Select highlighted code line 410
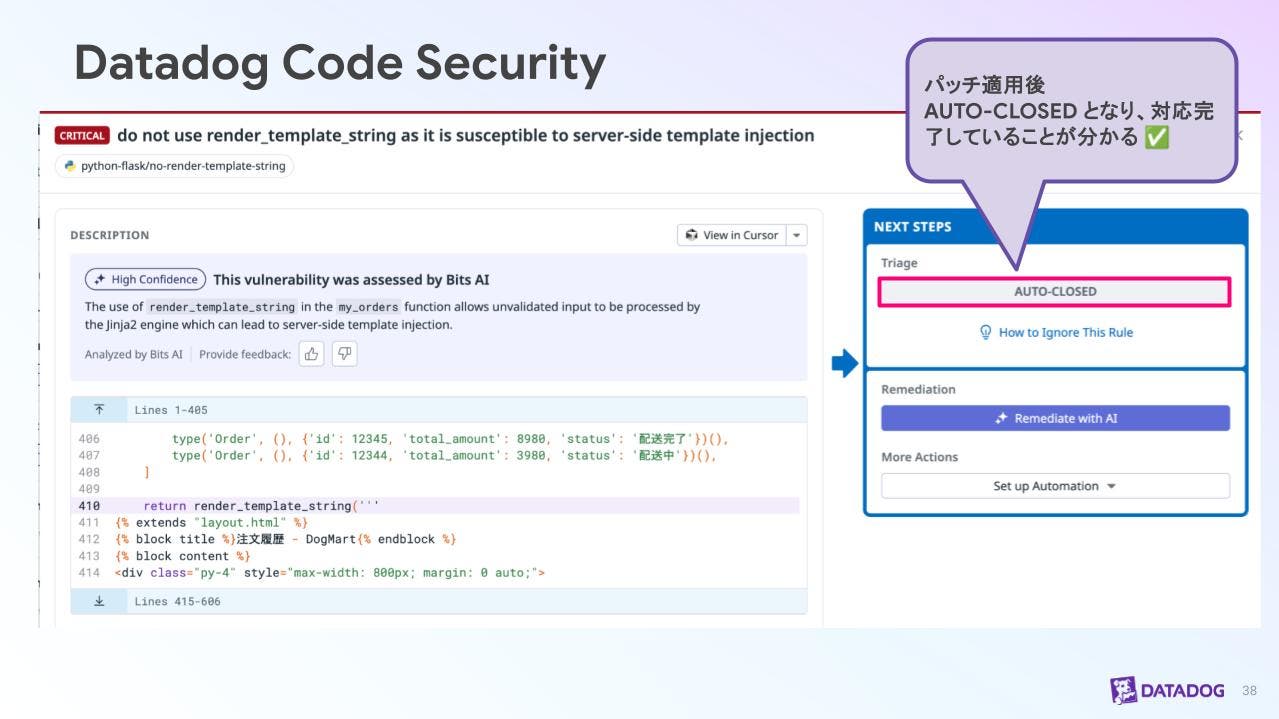The image size is (1279, 719). tap(435, 506)
